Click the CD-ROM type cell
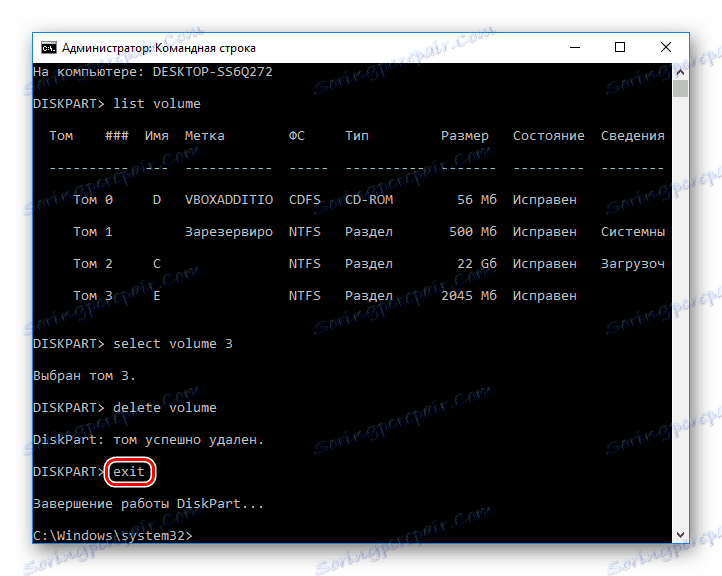The height and width of the screenshot is (576, 722). tap(369, 200)
